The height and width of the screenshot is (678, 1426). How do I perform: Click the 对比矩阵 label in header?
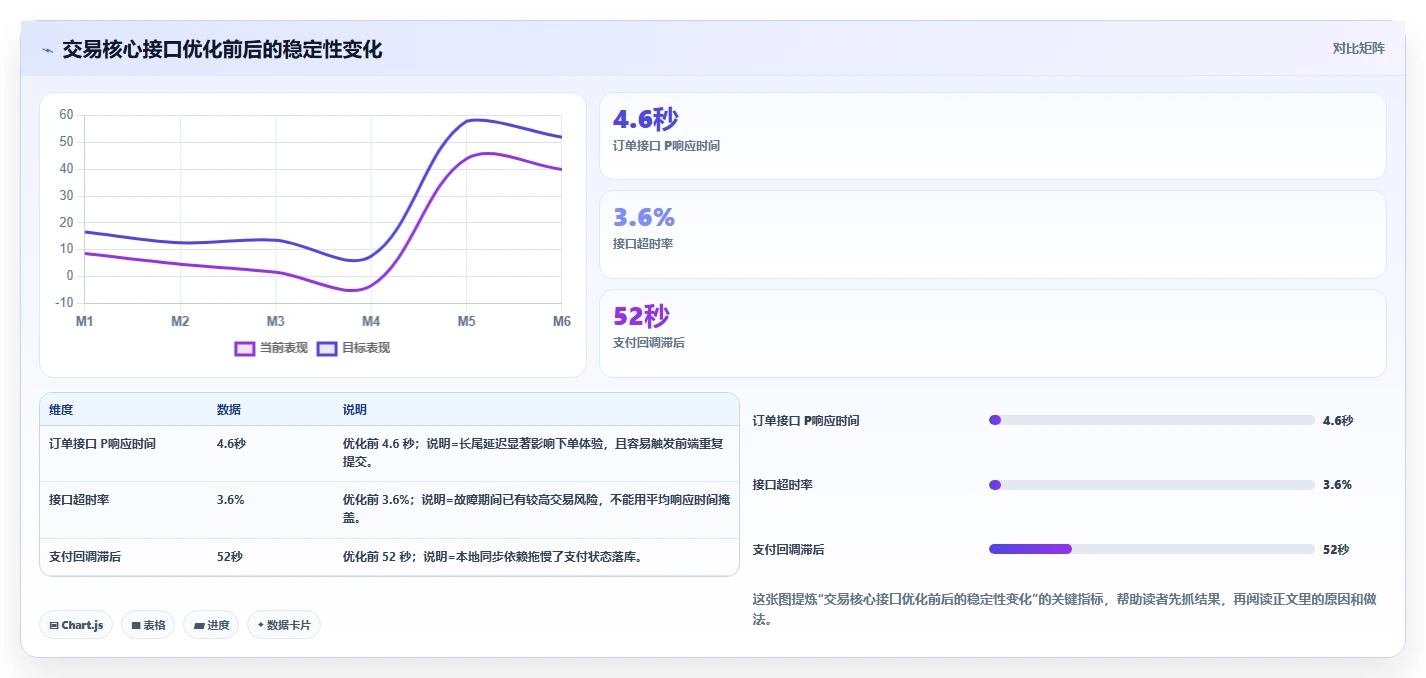point(1359,48)
